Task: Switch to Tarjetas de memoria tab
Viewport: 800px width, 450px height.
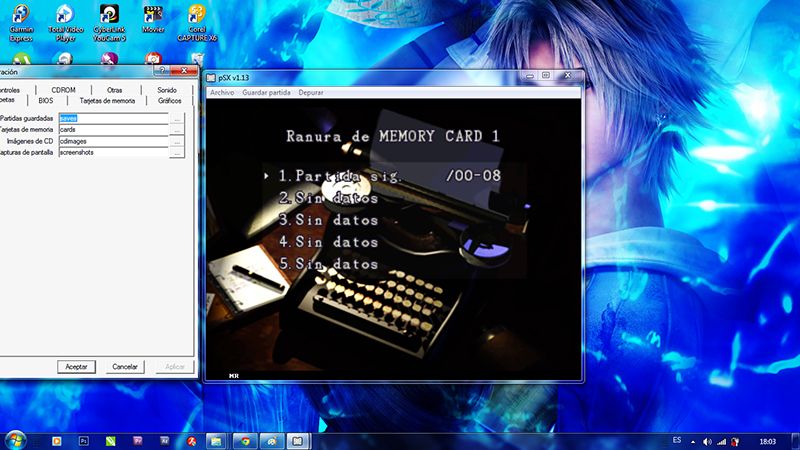Action: 107,101
